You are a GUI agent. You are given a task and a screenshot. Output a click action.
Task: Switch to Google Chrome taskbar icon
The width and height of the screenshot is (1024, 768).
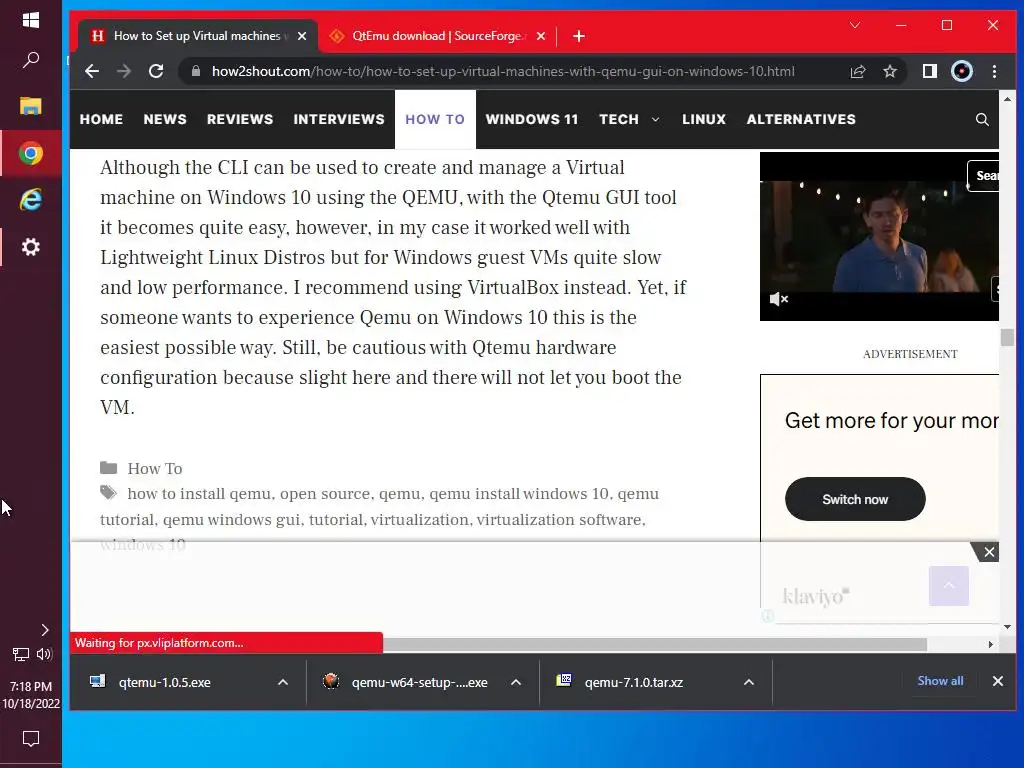31,153
